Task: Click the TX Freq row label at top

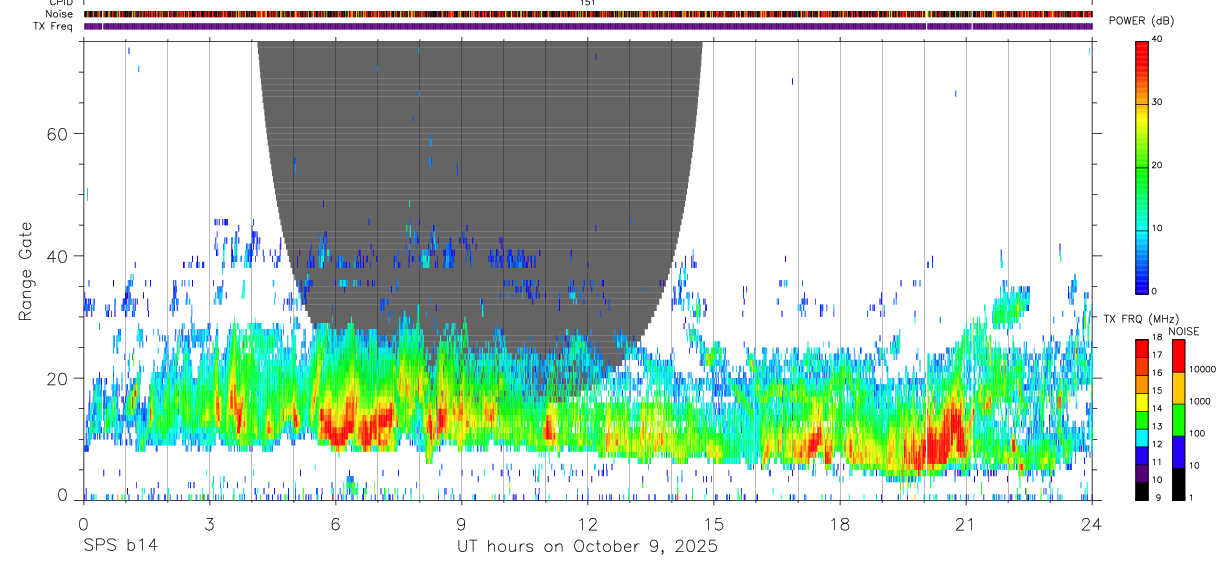Action: tap(54, 26)
